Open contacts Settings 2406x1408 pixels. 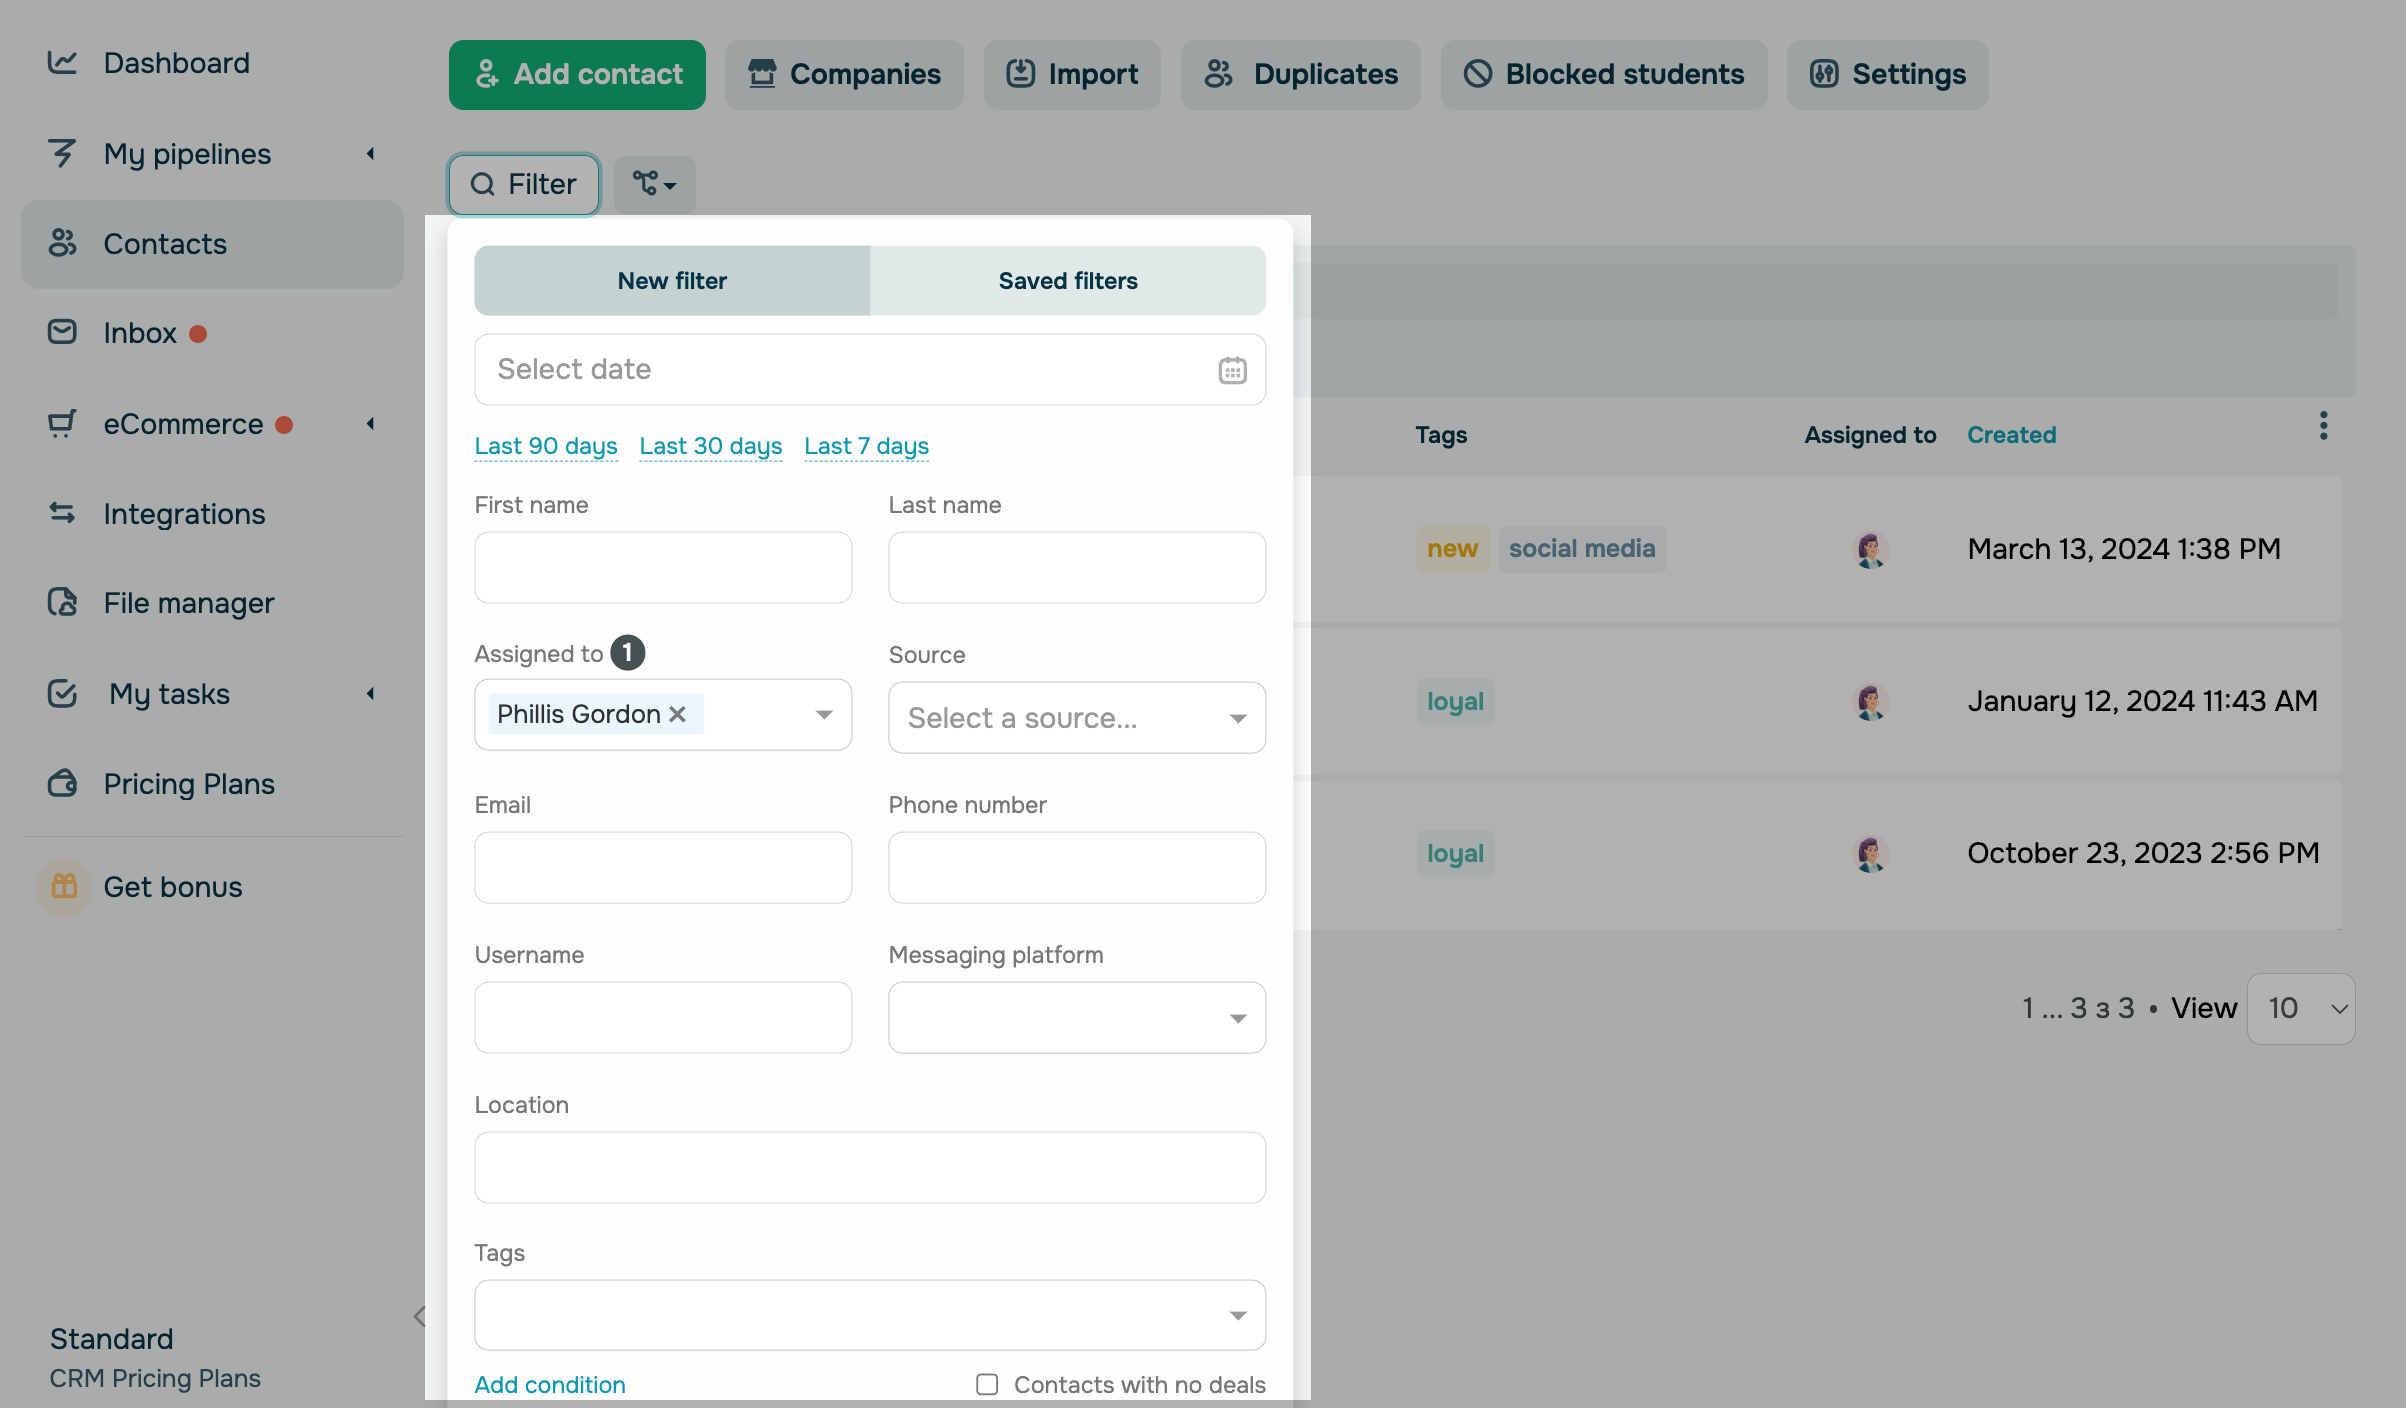tap(1888, 74)
